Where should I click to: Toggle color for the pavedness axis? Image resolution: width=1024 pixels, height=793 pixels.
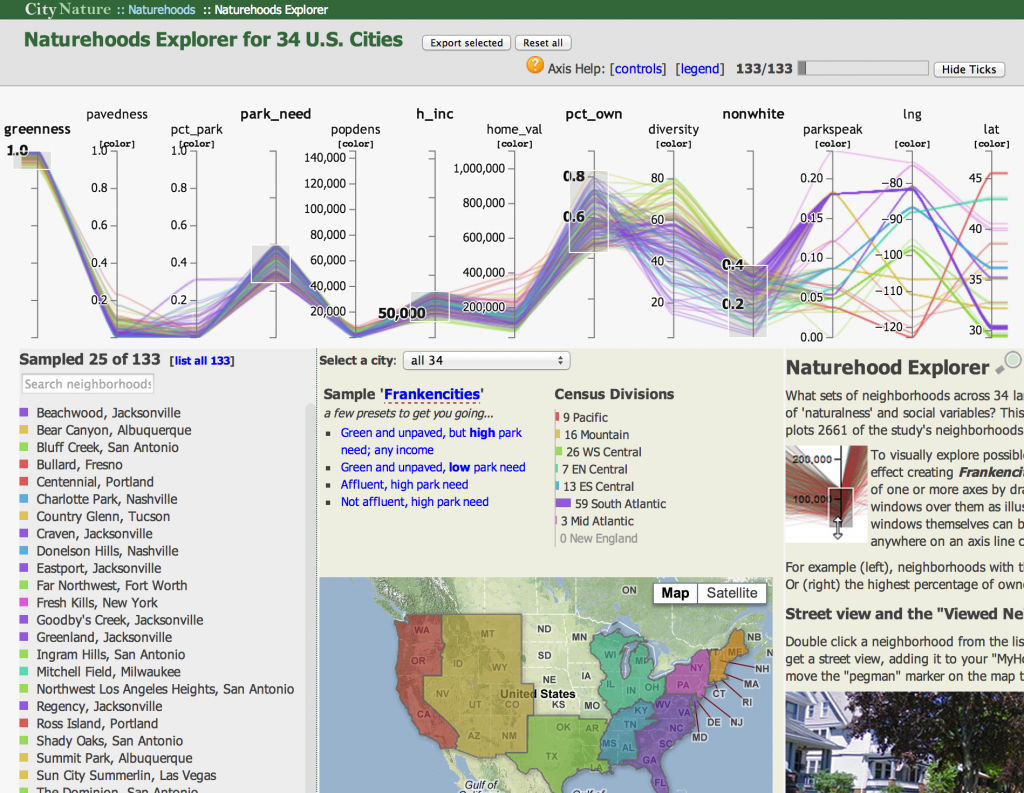pyautogui.click(x=117, y=144)
